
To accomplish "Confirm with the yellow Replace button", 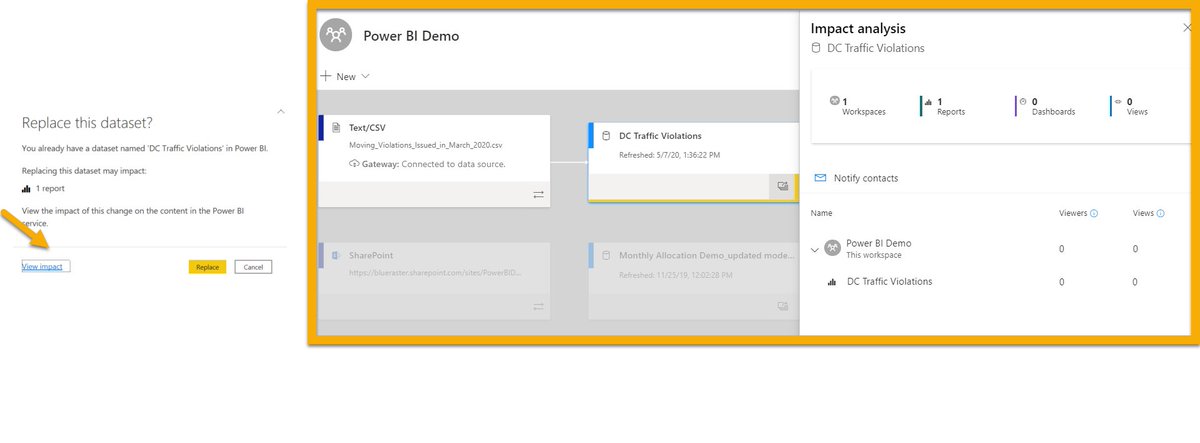I will (x=207, y=267).
